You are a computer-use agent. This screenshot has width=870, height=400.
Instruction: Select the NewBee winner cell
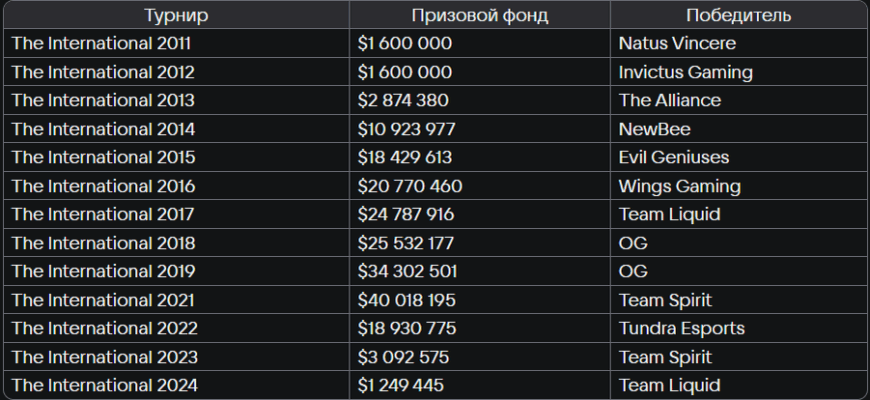pos(654,129)
